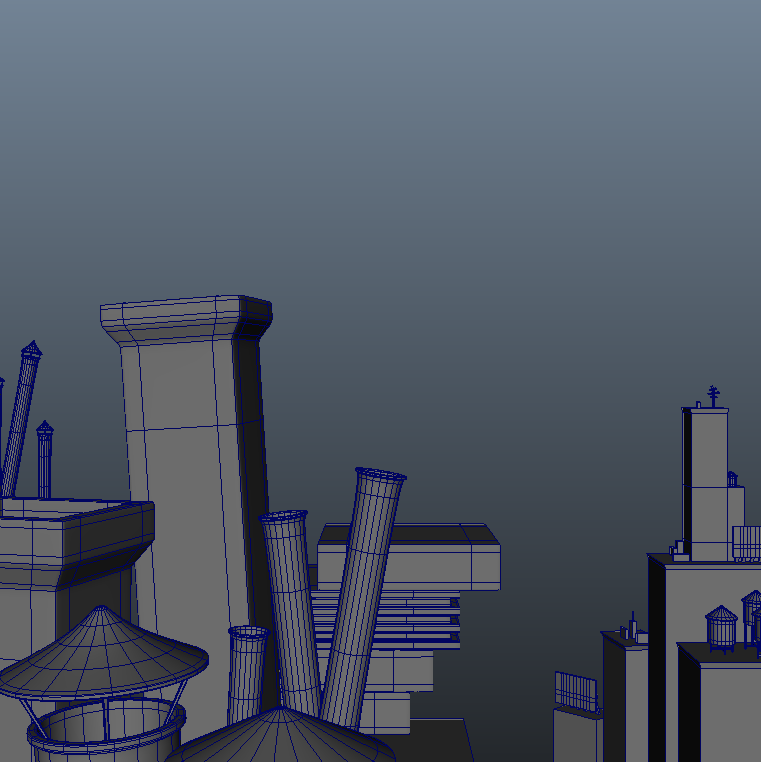Select the thin leaning chimney at the far left
The image size is (761, 762).
(20, 420)
